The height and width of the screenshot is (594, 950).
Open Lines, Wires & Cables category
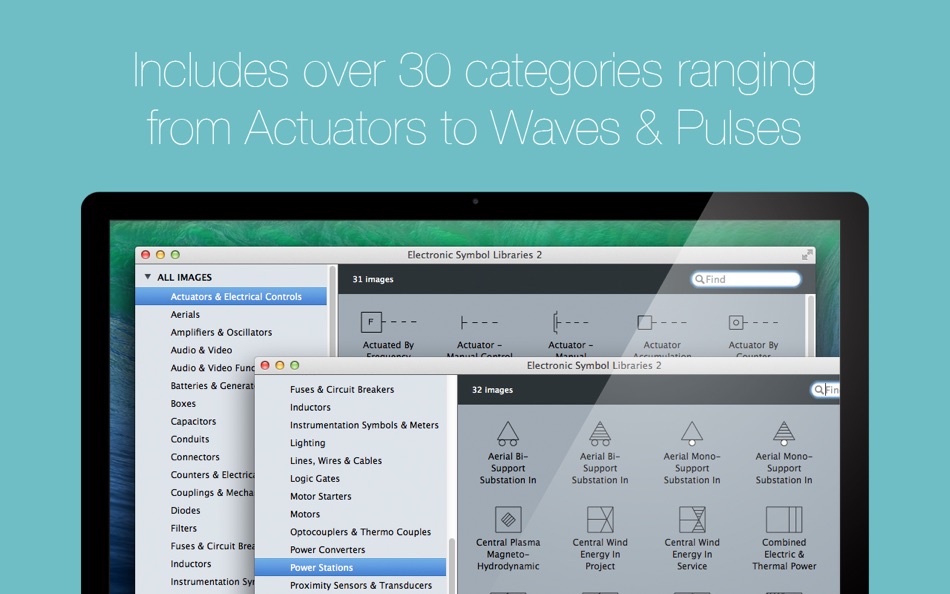pos(336,461)
